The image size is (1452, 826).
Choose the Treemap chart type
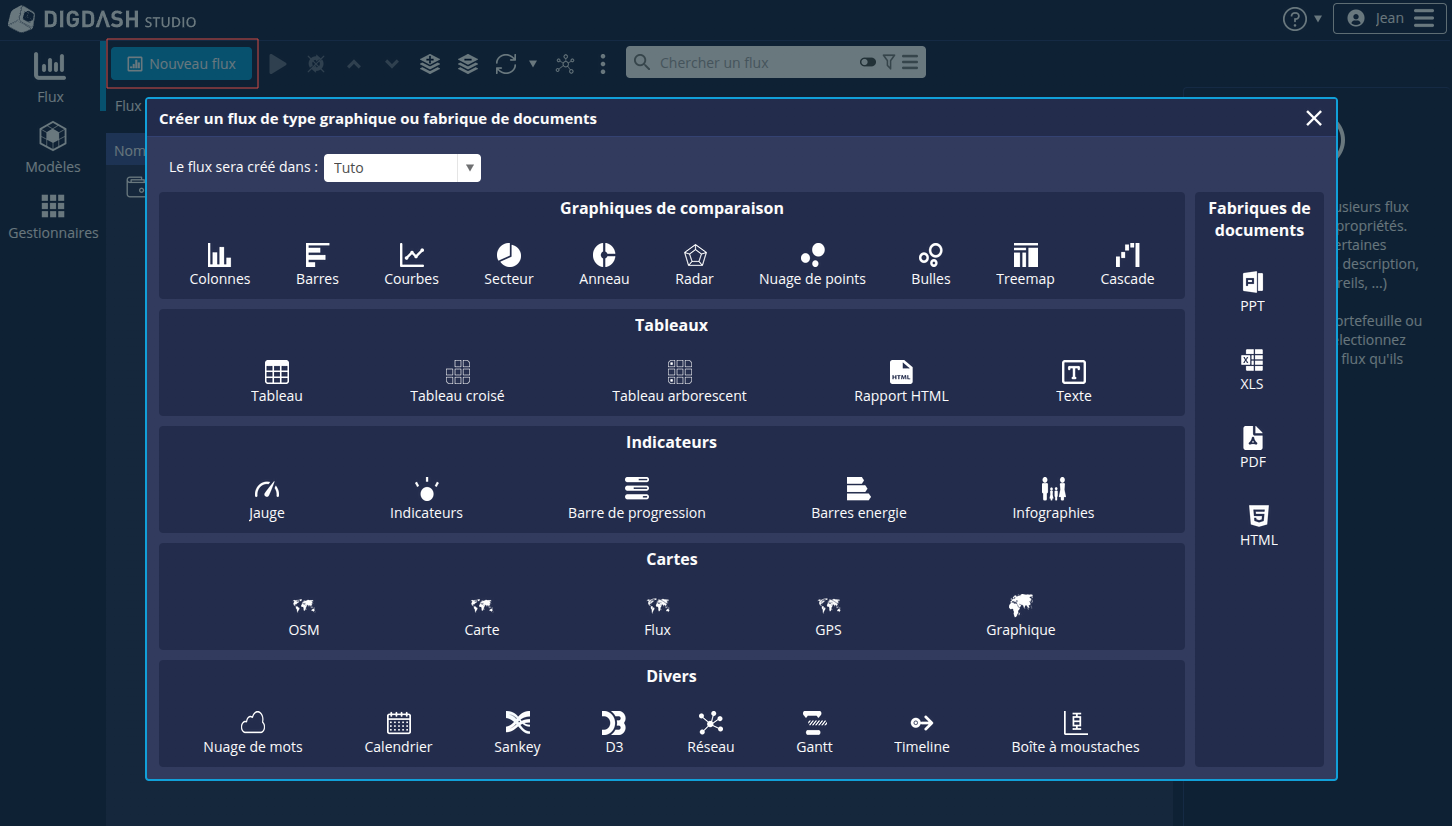(x=1025, y=265)
